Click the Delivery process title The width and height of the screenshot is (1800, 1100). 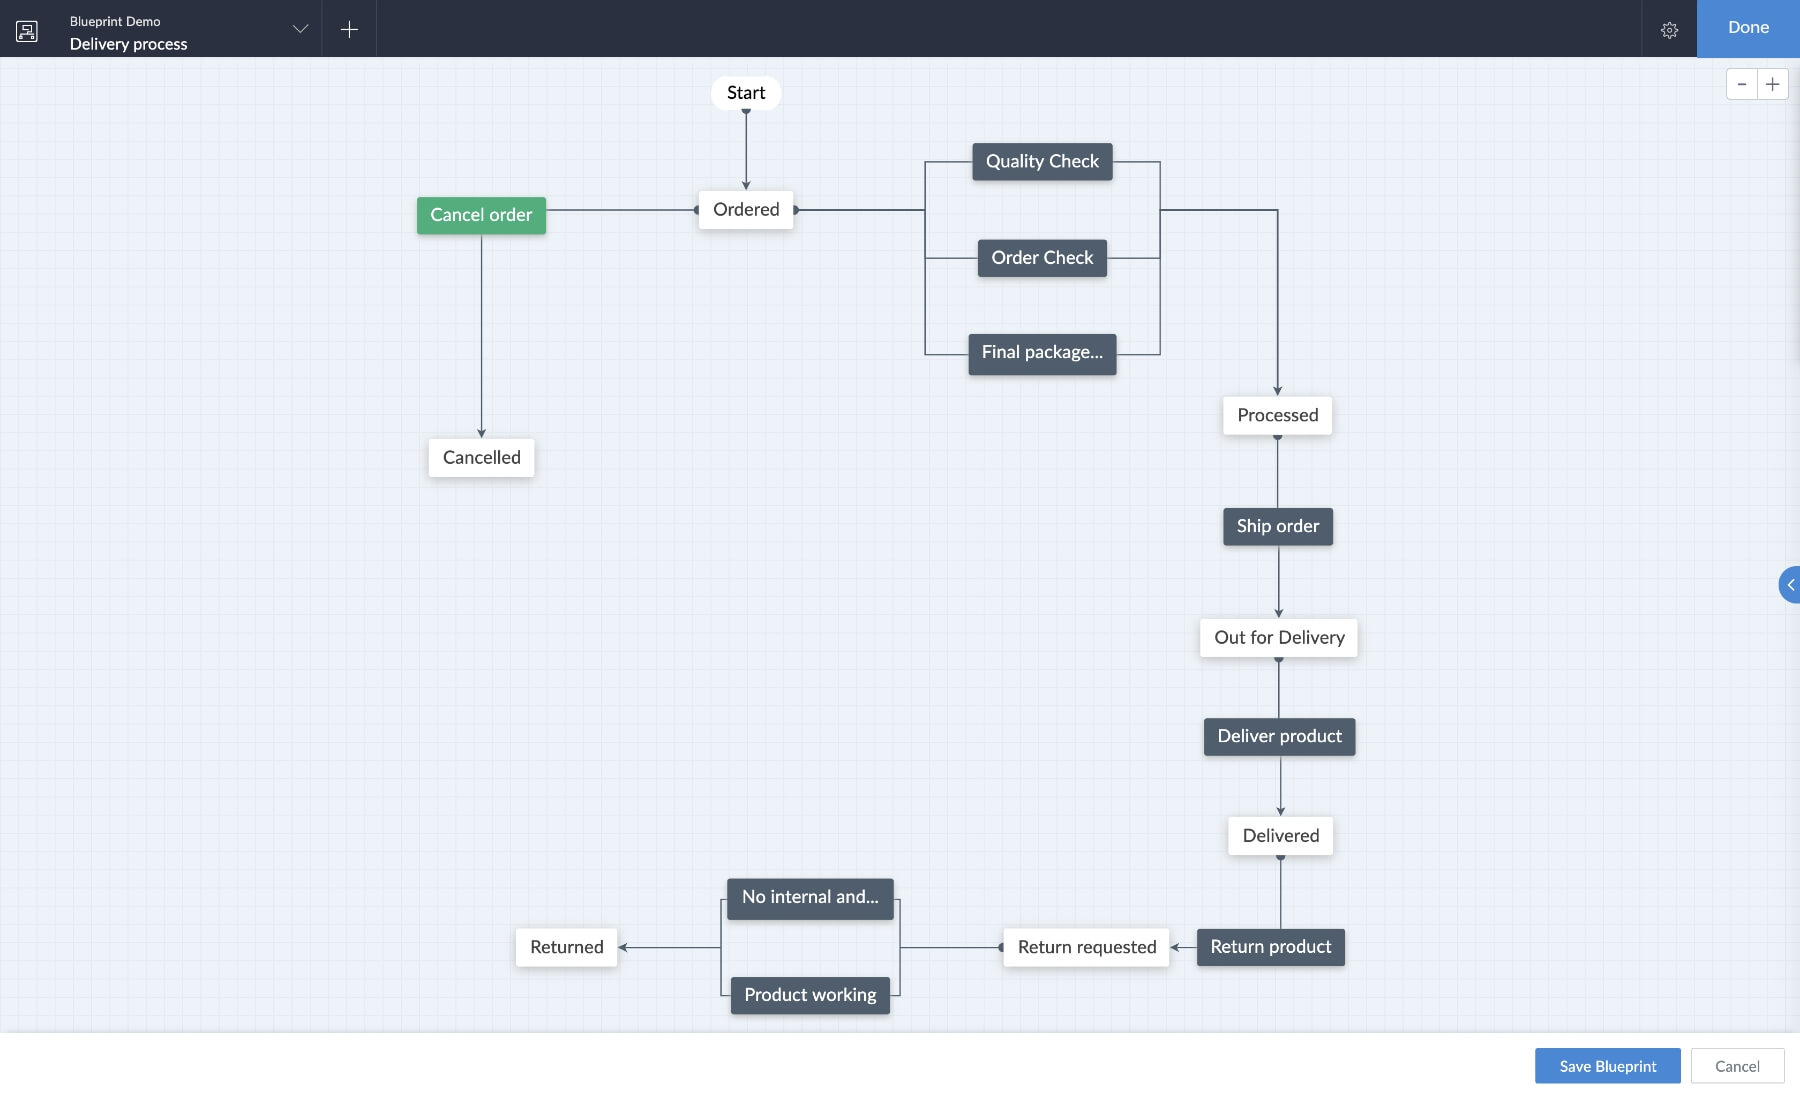pyautogui.click(x=128, y=44)
